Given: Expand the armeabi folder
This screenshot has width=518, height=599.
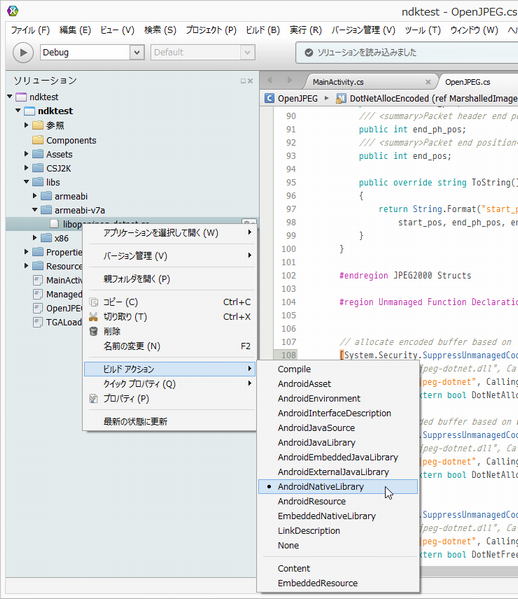Looking at the screenshot, I should [34, 196].
